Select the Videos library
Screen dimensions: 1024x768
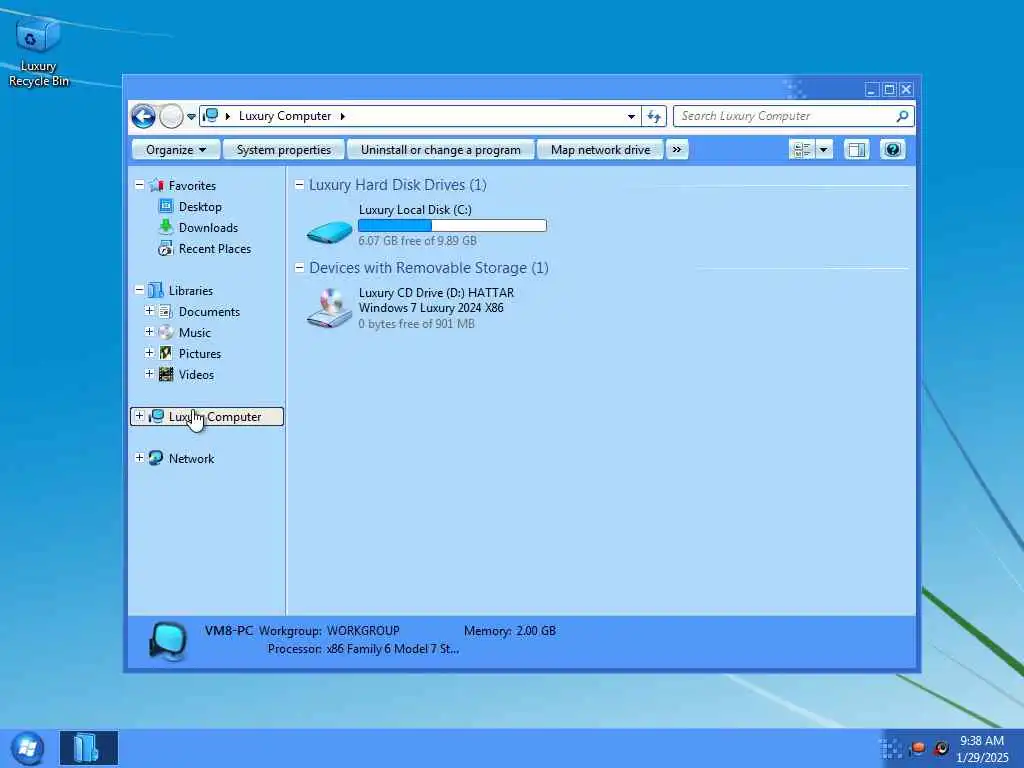[x=196, y=375]
